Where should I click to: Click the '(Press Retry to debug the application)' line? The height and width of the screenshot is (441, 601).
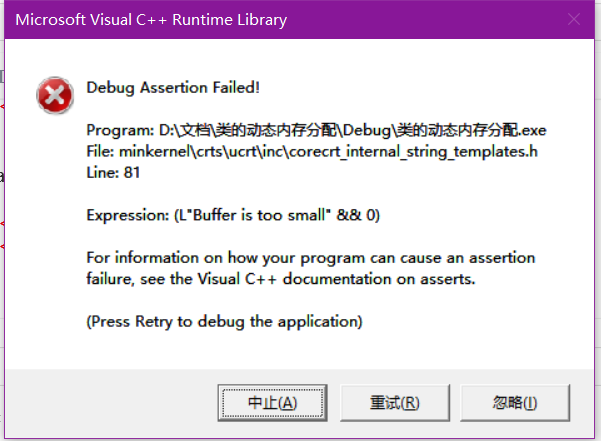coord(224,321)
